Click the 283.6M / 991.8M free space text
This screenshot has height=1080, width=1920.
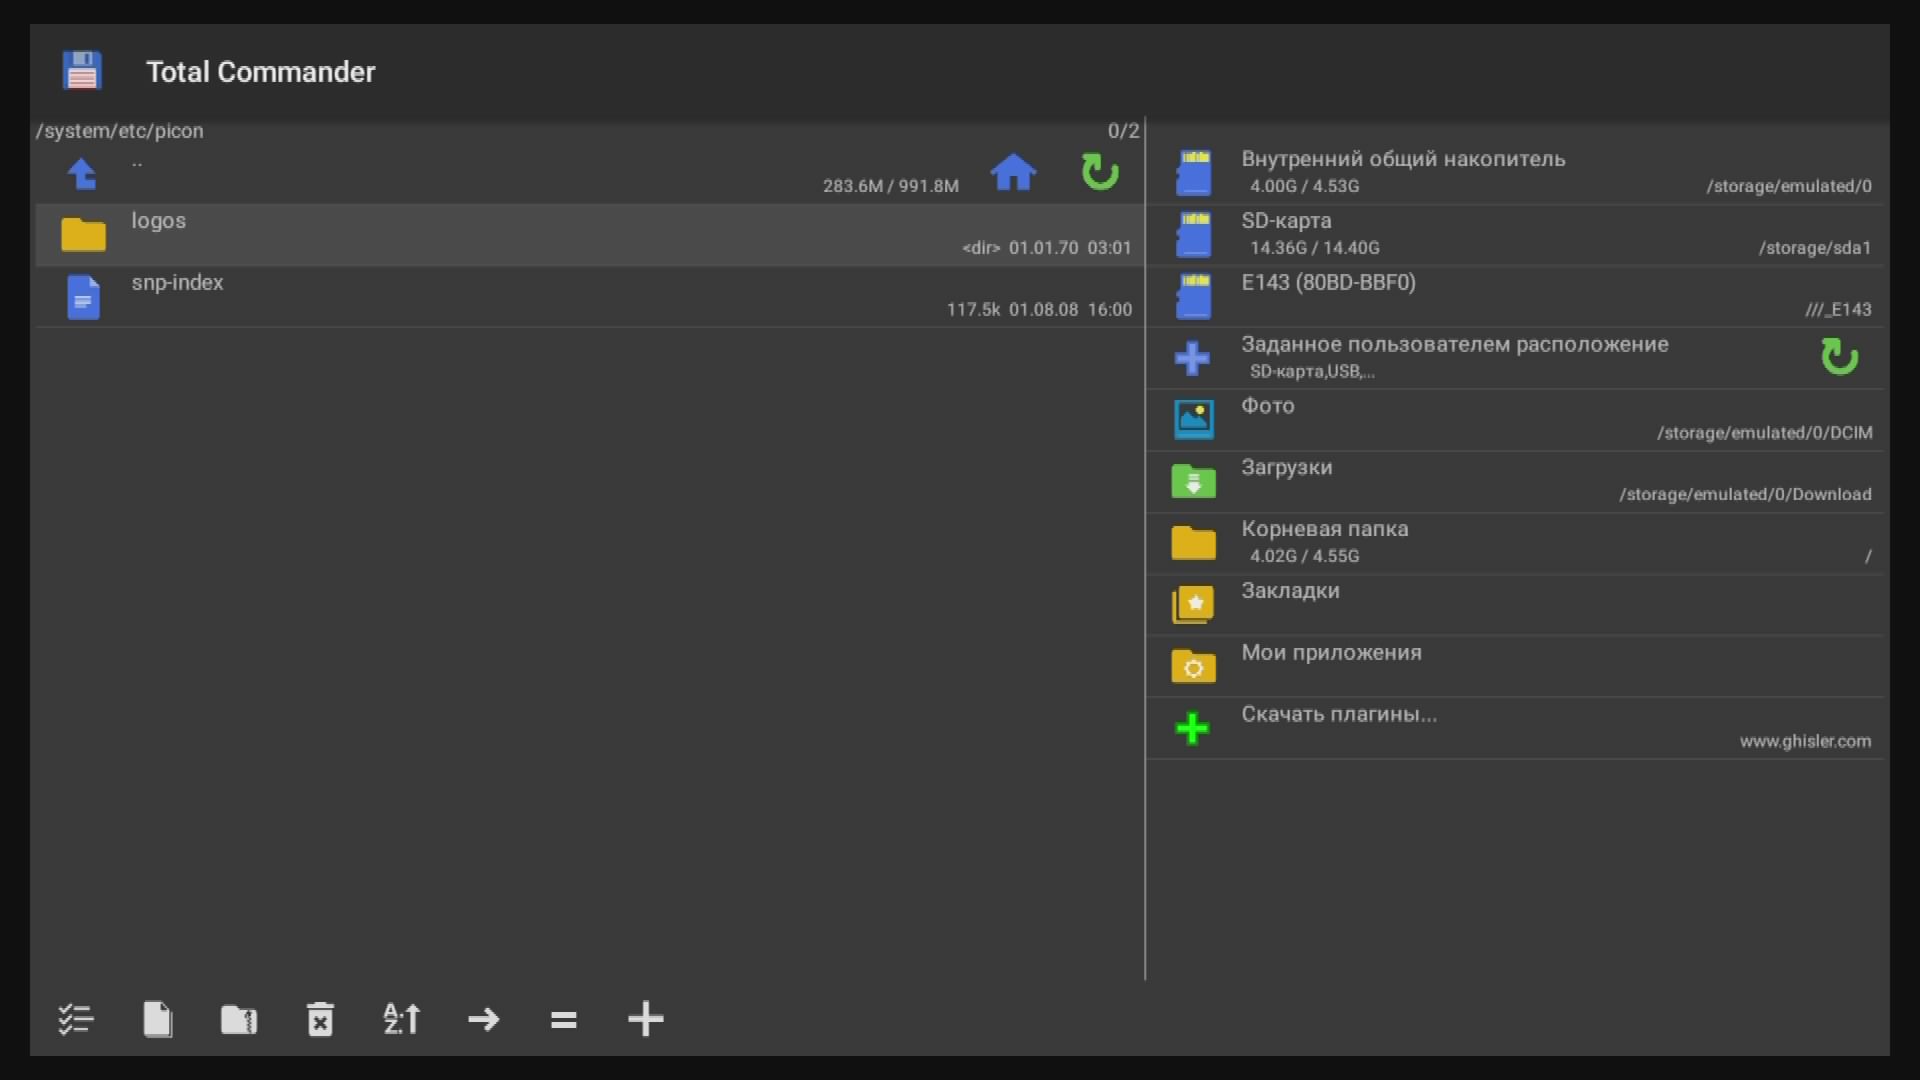point(891,186)
